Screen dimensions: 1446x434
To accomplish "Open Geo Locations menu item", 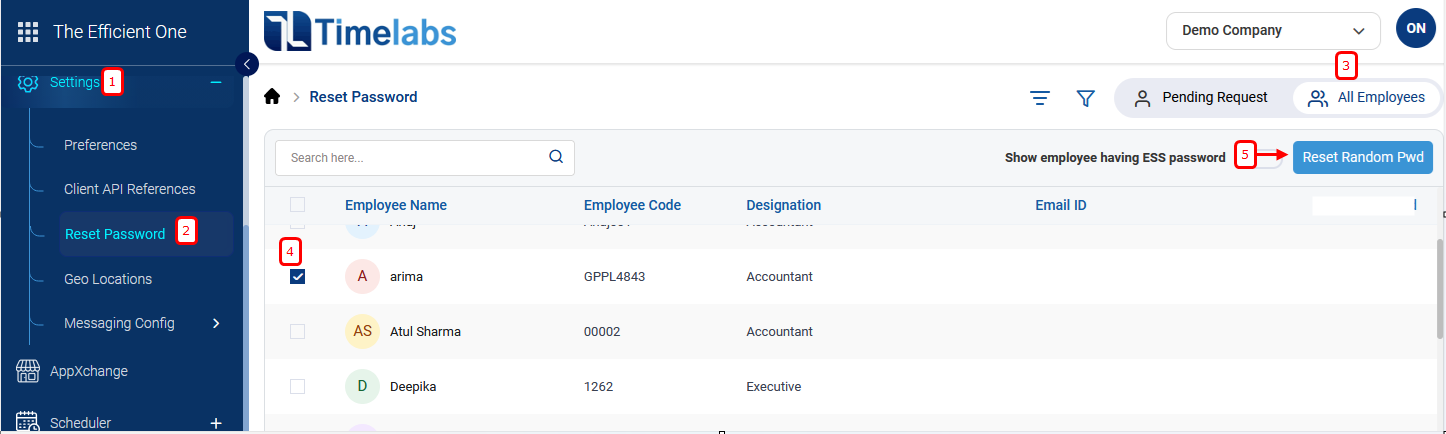I will pyautogui.click(x=108, y=279).
